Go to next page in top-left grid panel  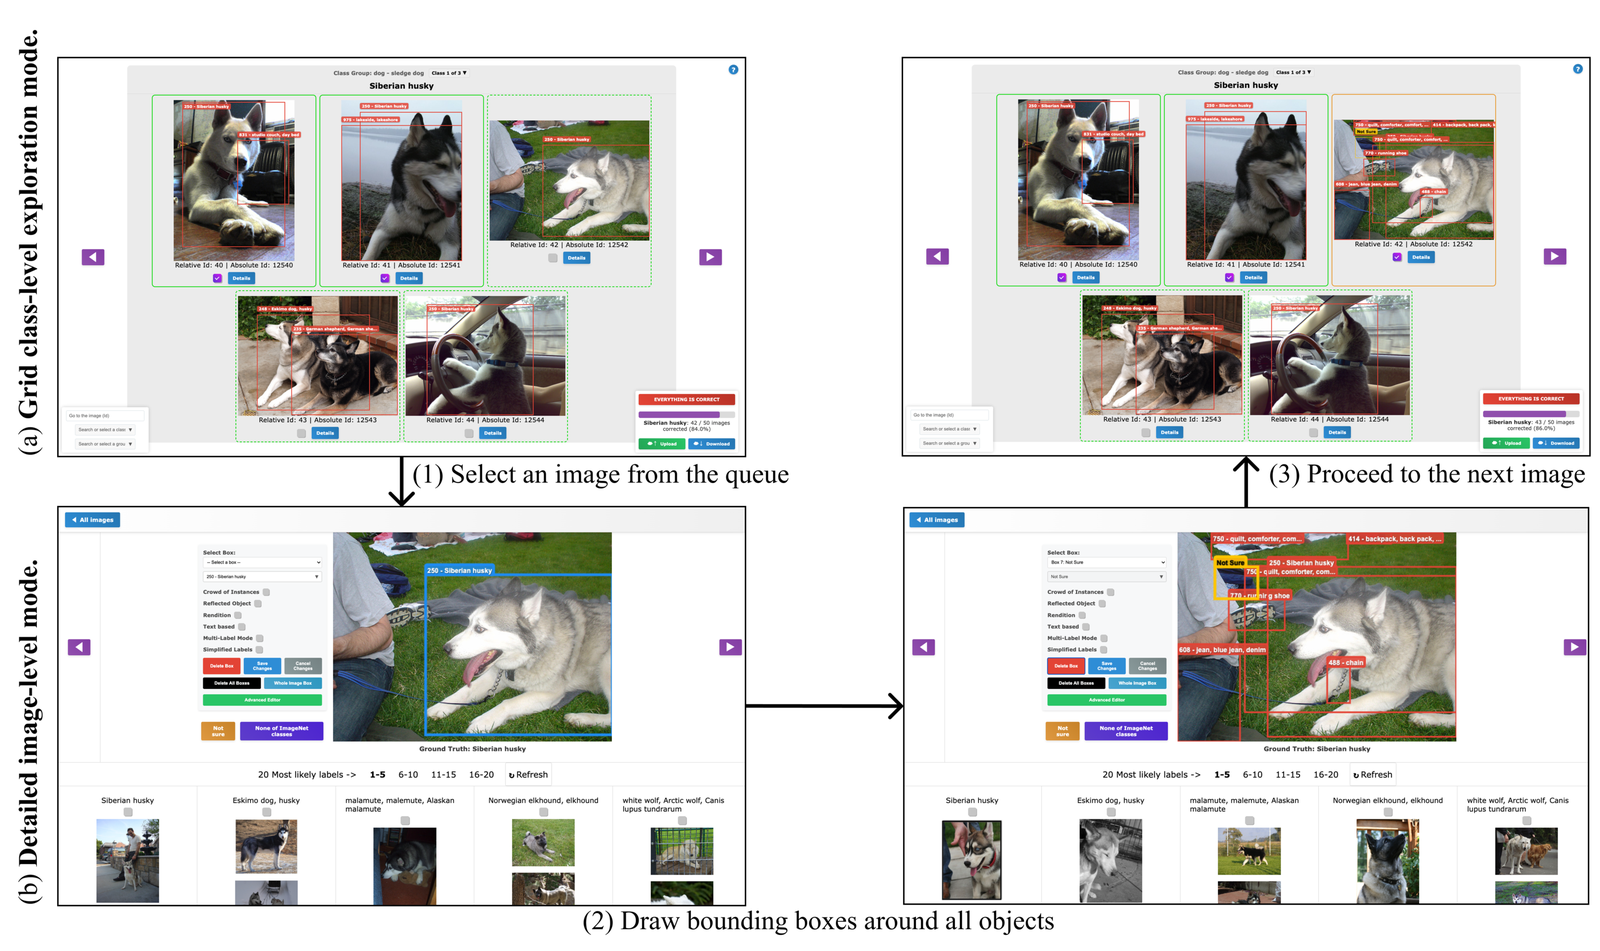point(710,257)
